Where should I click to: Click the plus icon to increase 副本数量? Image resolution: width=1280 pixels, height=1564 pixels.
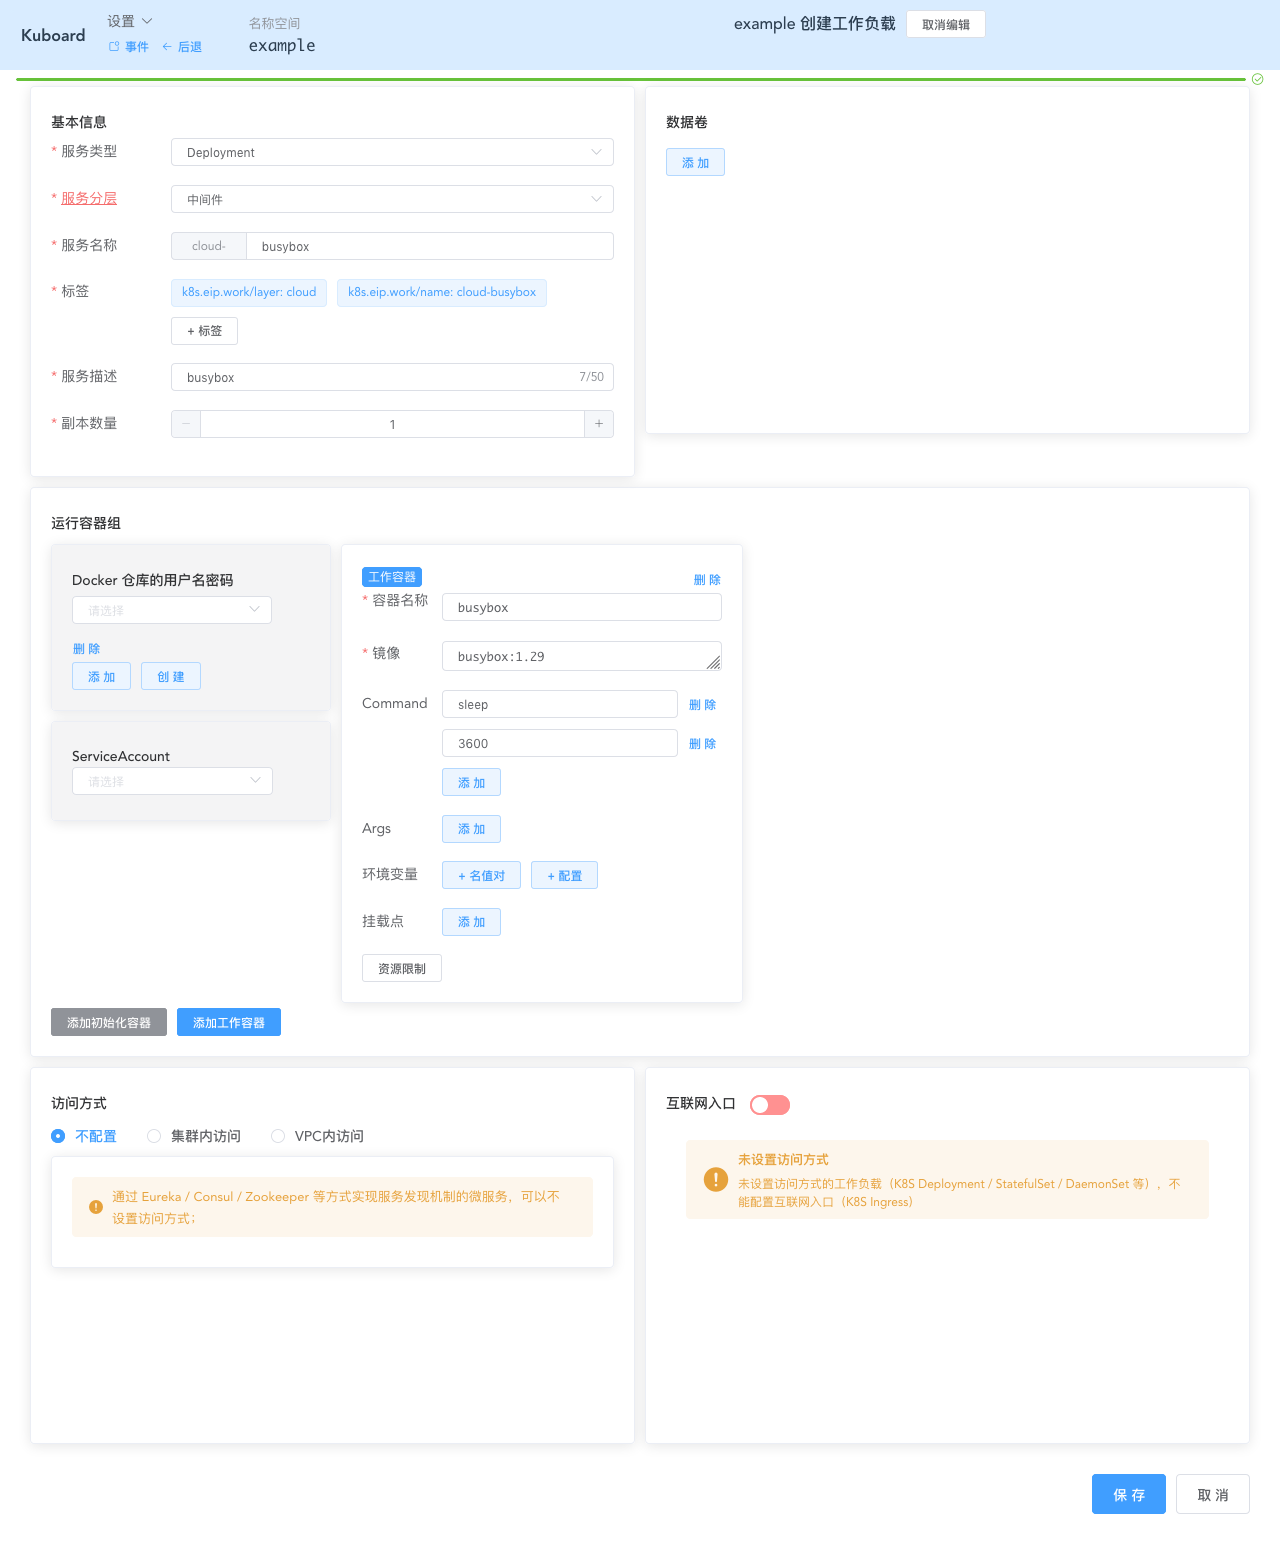[599, 423]
